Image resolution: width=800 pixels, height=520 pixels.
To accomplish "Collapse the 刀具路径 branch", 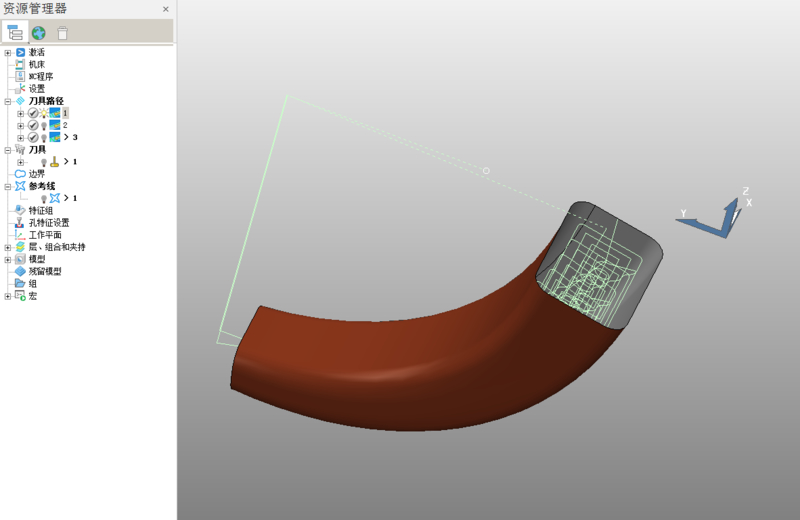I will [x=8, y=101].
